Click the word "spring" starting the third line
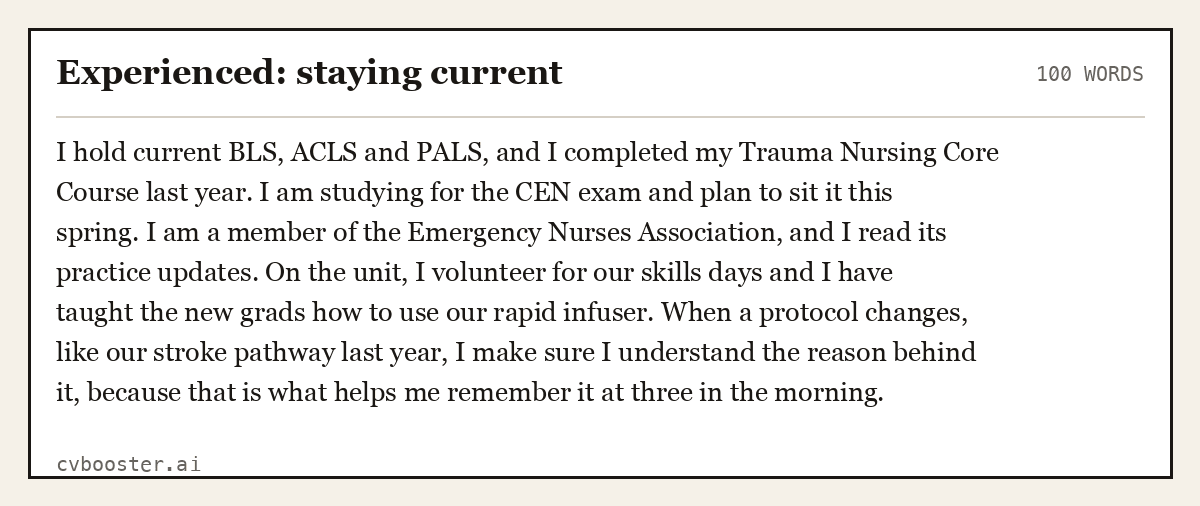 point(97,233)
